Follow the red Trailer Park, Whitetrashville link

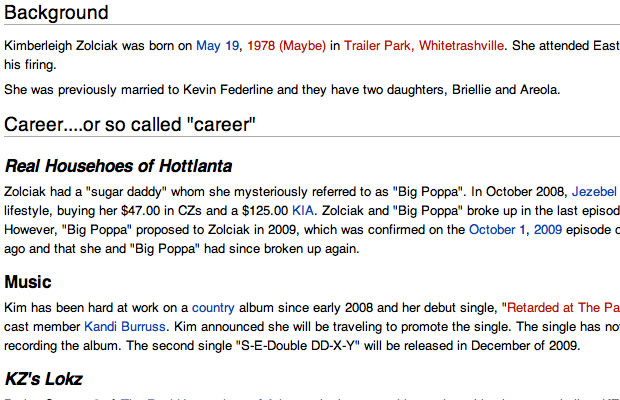(424, 46)
